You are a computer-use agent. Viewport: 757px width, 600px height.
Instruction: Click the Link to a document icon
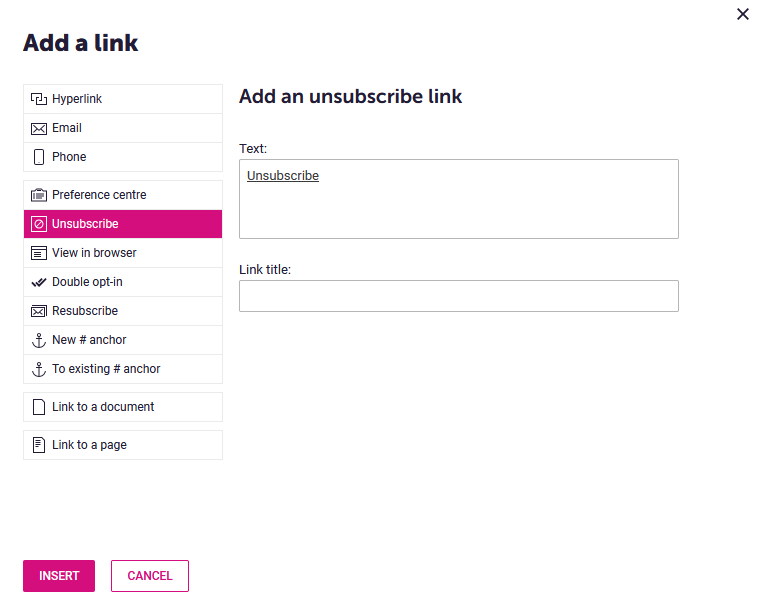(x=39, y=407)
